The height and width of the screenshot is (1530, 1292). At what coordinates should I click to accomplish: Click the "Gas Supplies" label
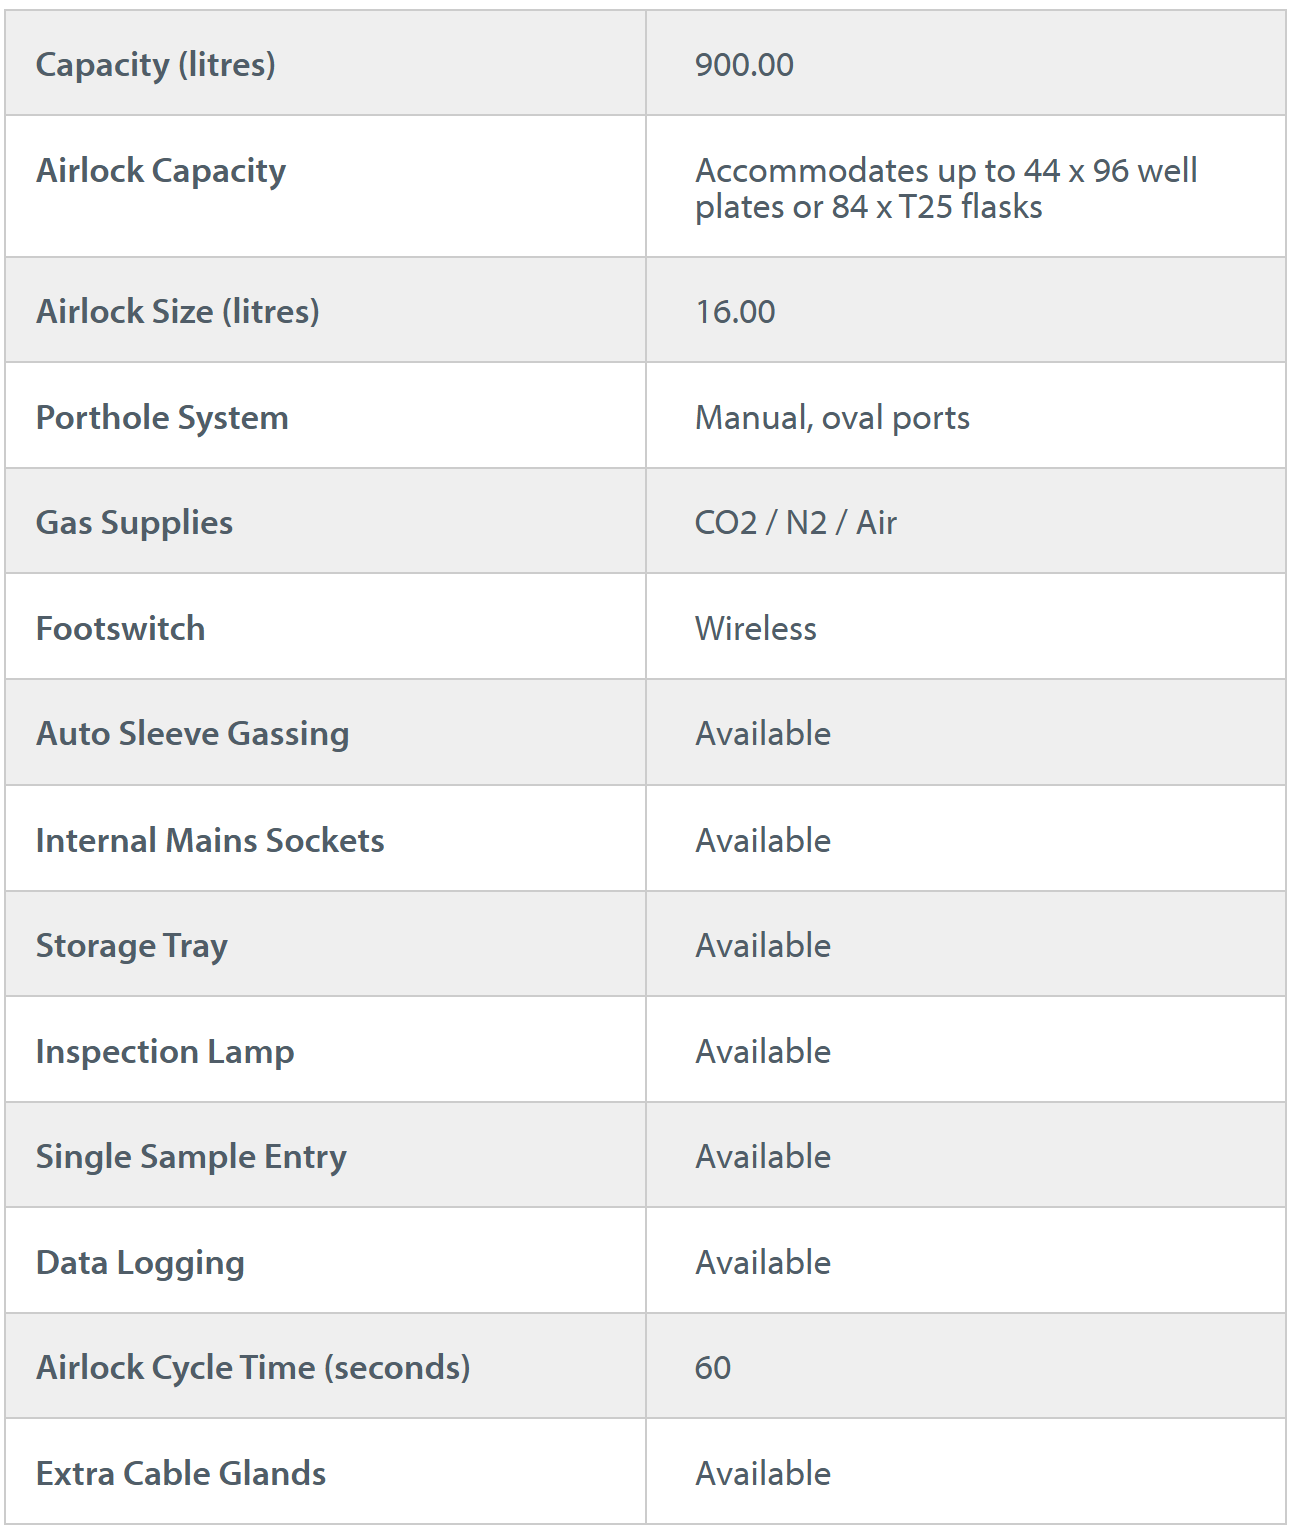[x=134, y=523]
